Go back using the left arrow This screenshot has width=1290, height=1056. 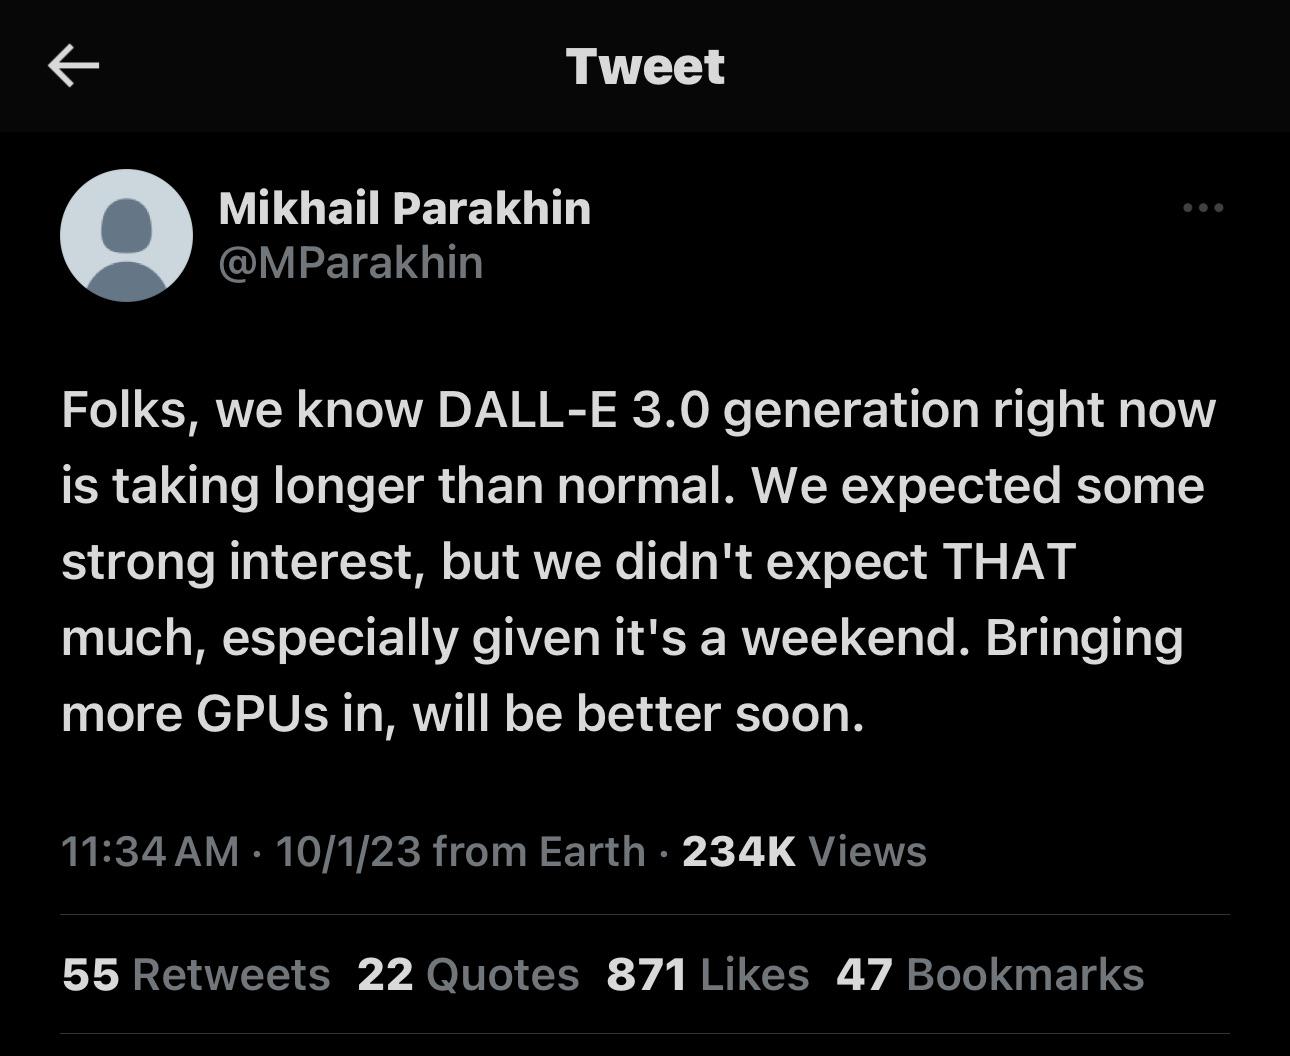(73, 66)
